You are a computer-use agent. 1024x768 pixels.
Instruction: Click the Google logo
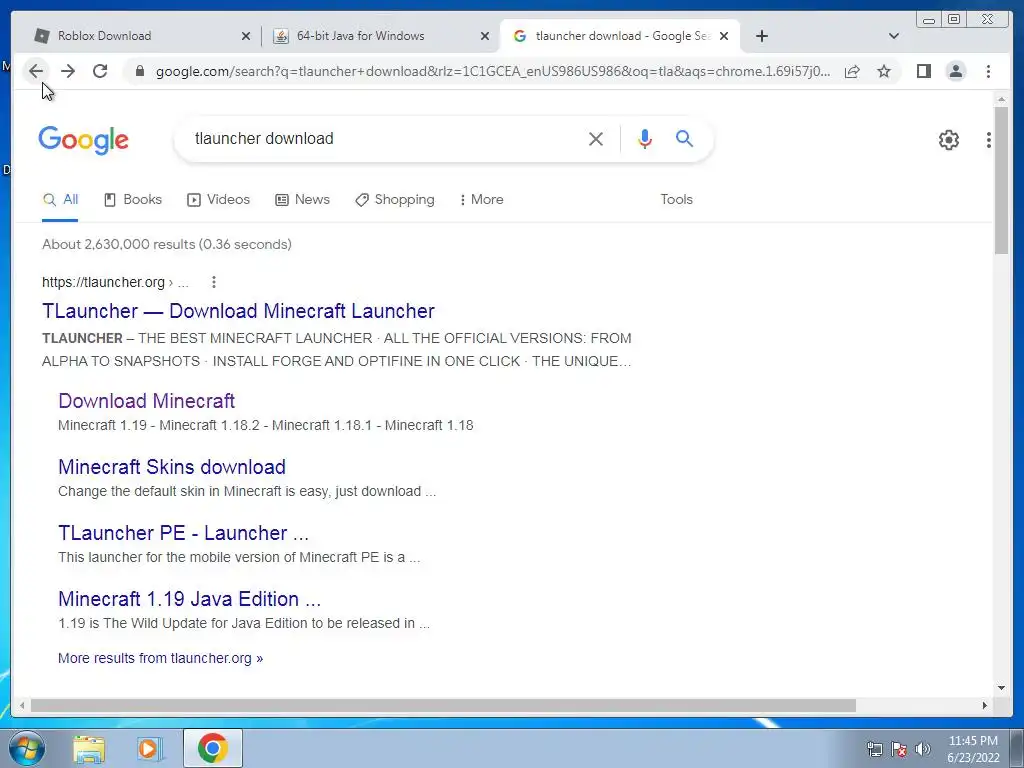click(84, 140)
